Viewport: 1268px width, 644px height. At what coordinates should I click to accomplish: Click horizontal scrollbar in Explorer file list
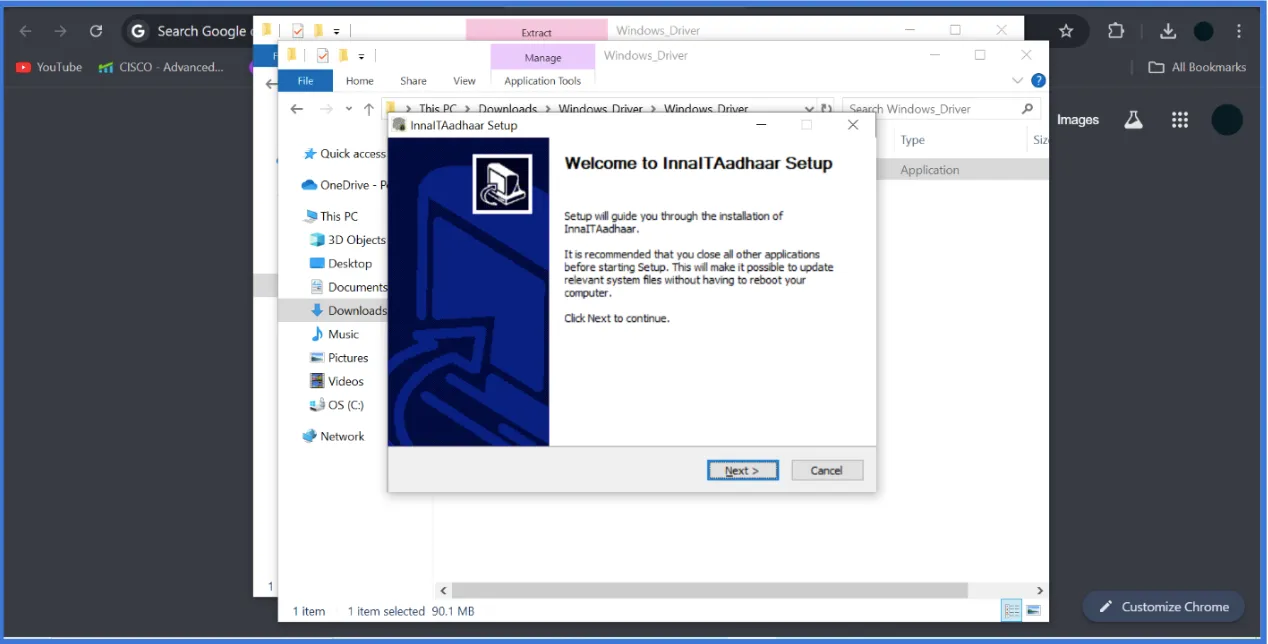coord(710,591)
